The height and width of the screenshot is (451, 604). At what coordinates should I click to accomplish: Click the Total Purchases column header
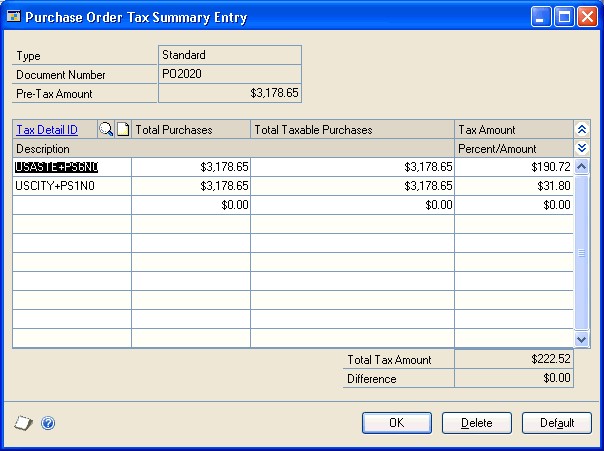click(x=191, y=130)
